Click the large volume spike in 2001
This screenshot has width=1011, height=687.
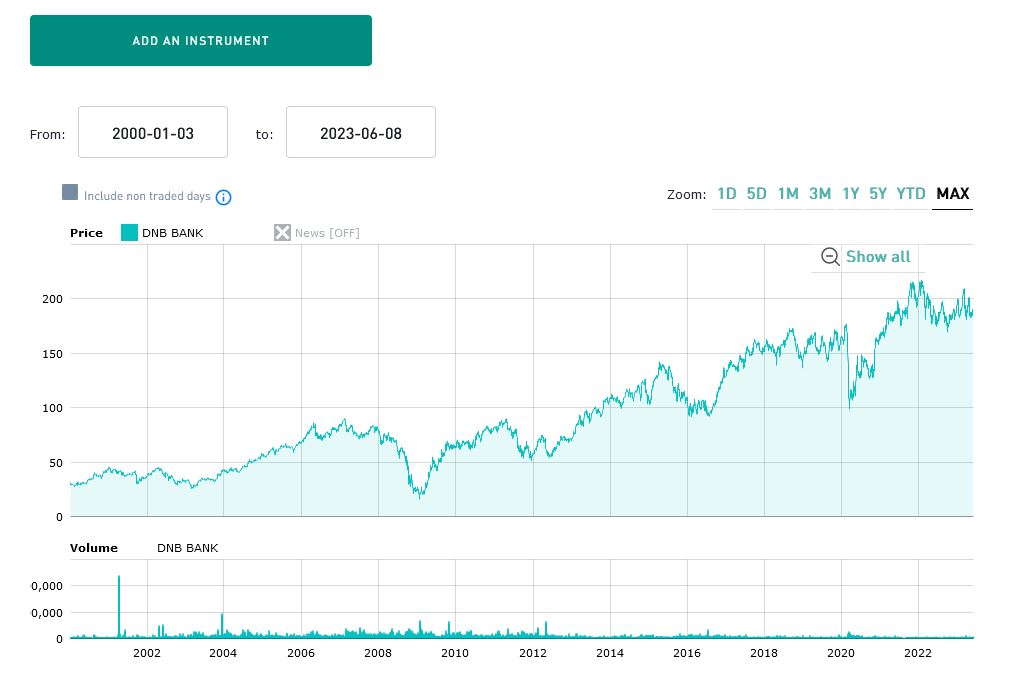tap(119, 605)
